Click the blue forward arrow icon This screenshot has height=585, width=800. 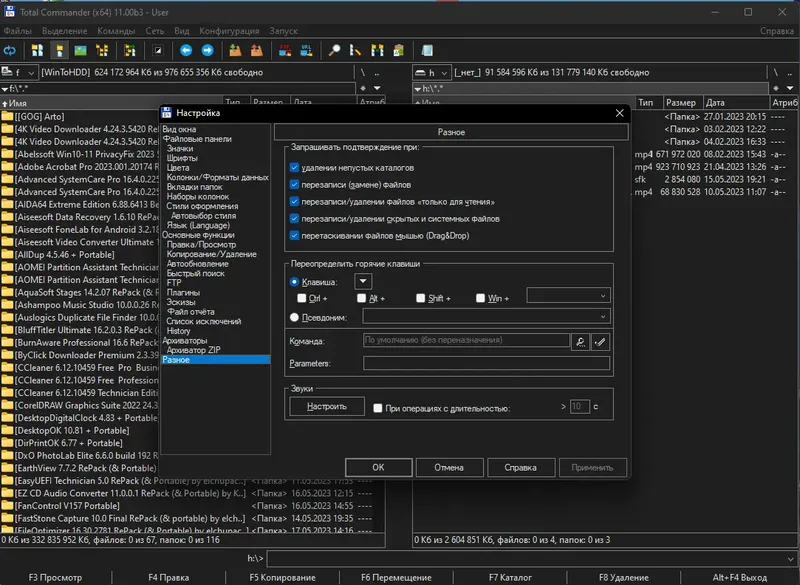[209, 49]
